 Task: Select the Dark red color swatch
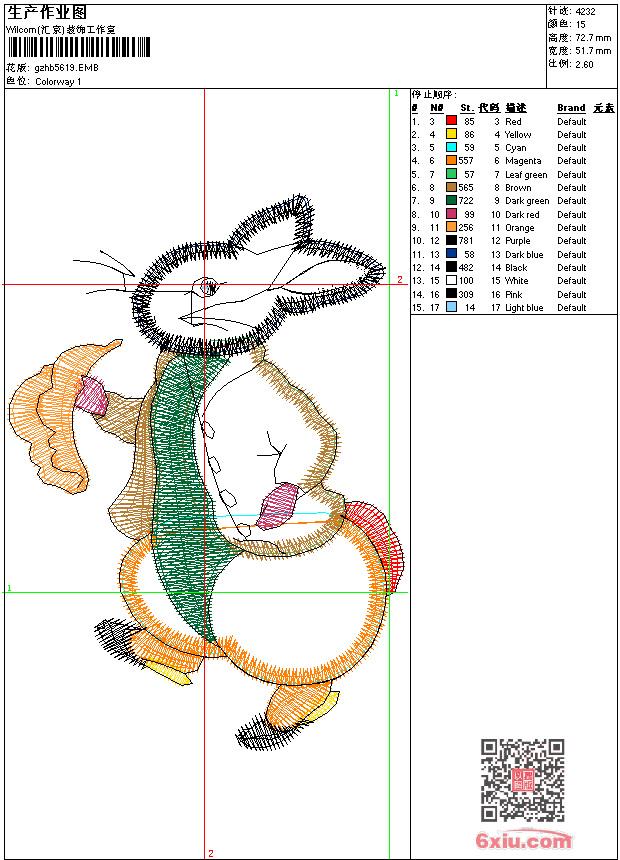(451, 214)
